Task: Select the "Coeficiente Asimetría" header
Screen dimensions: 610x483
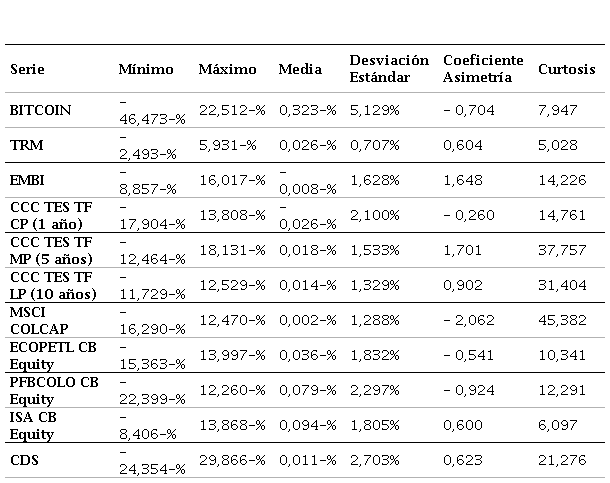Action: (484, 69)
